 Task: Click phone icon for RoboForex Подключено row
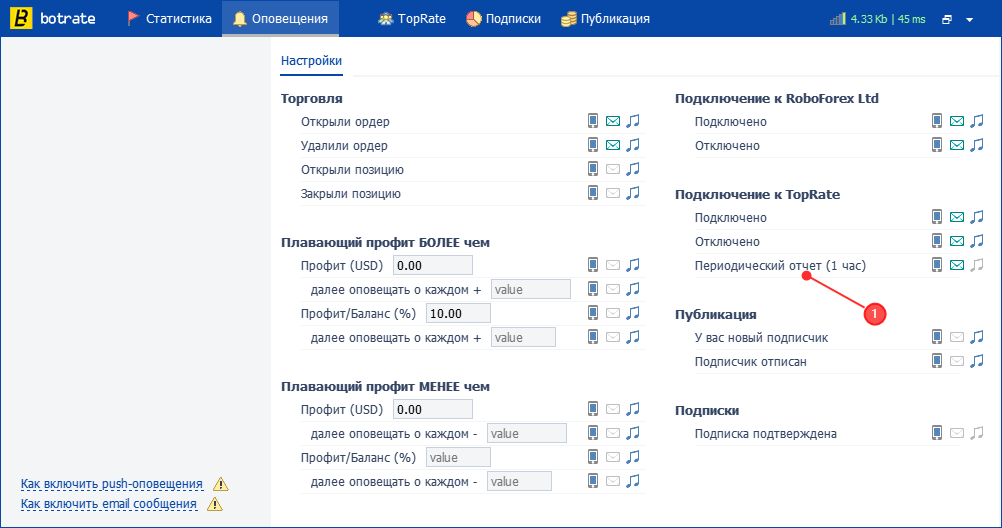click(937, 121)
